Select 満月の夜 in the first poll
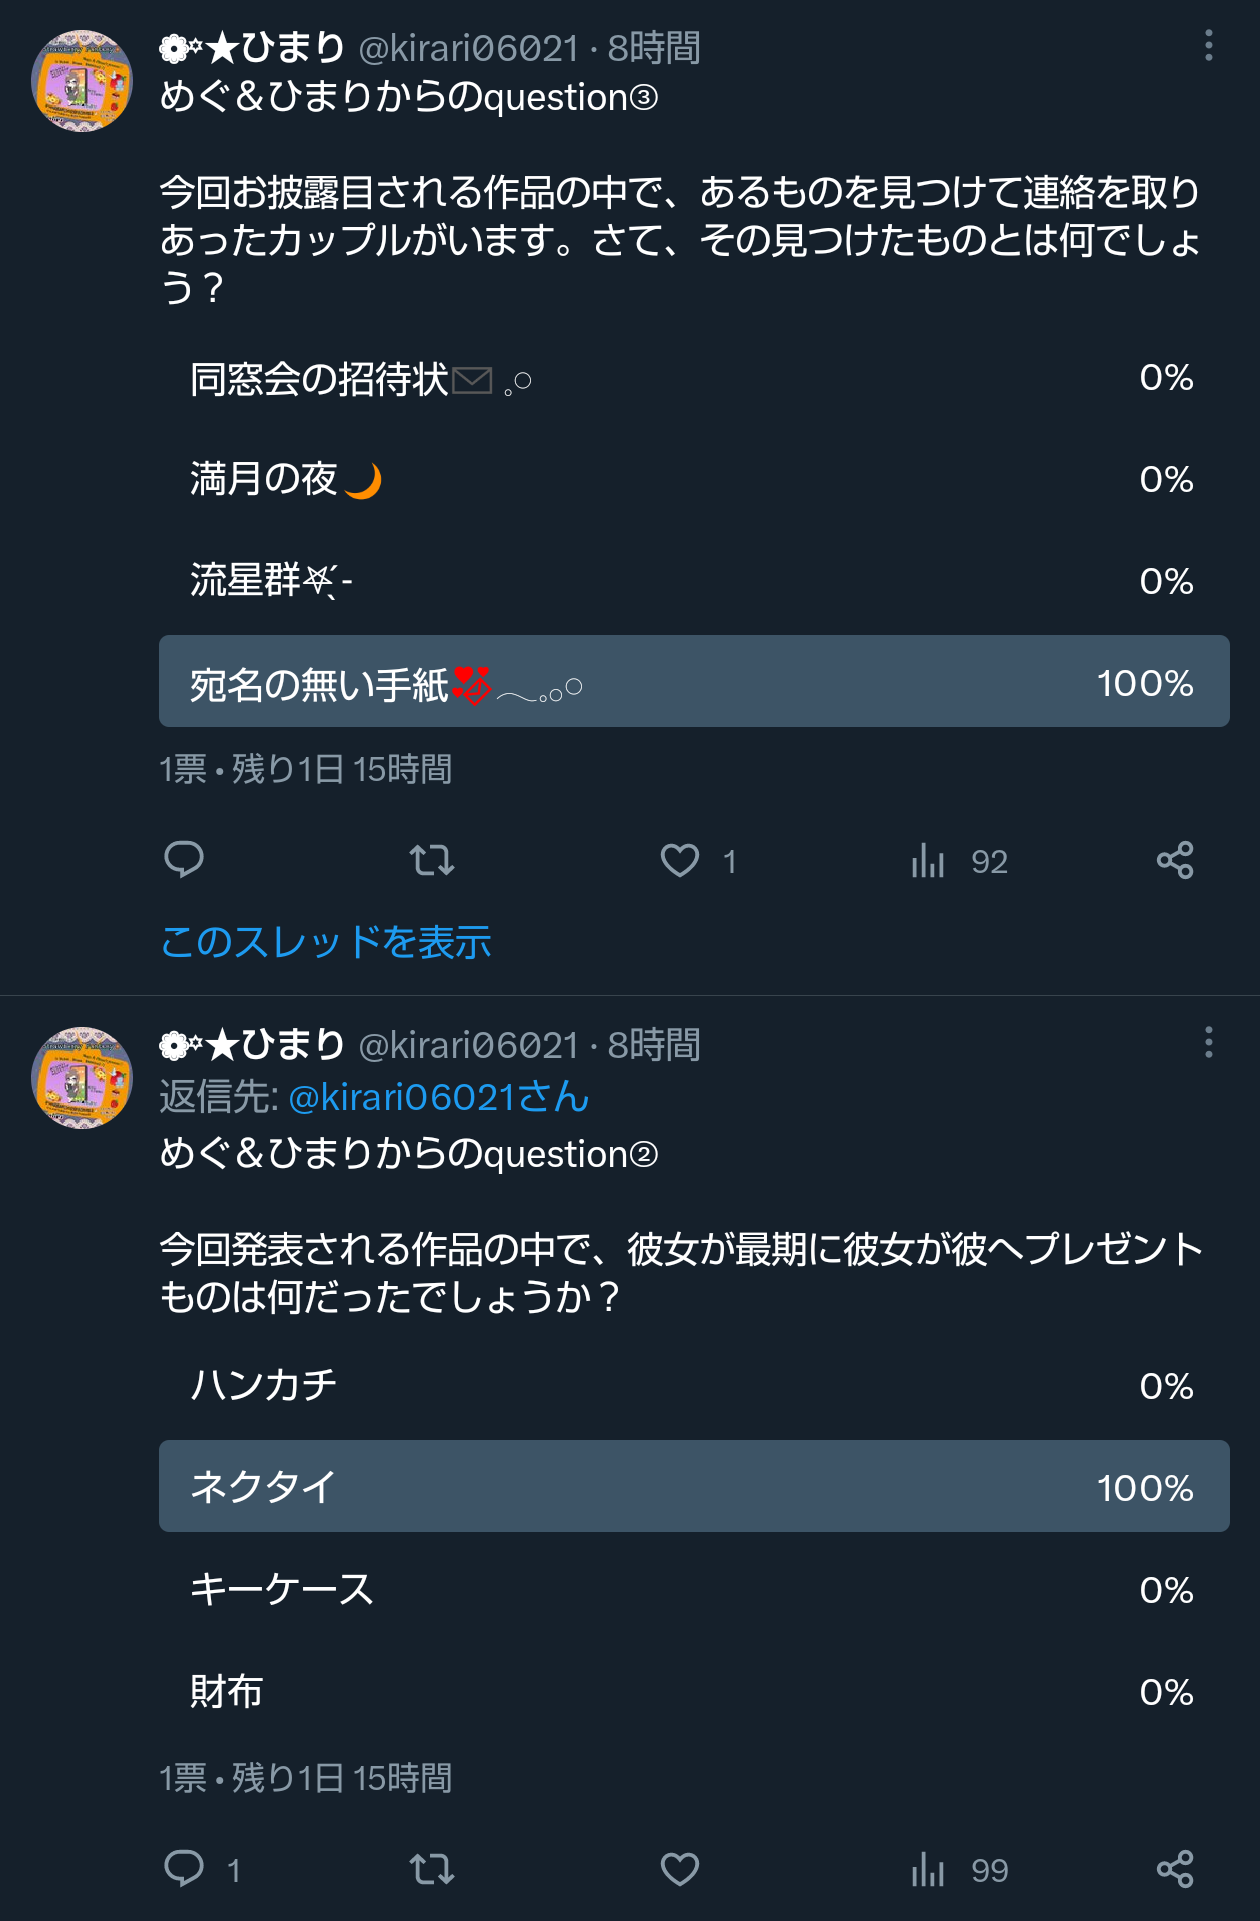1260x1921 pixels. pyautogui.click(x=693, y=480)
